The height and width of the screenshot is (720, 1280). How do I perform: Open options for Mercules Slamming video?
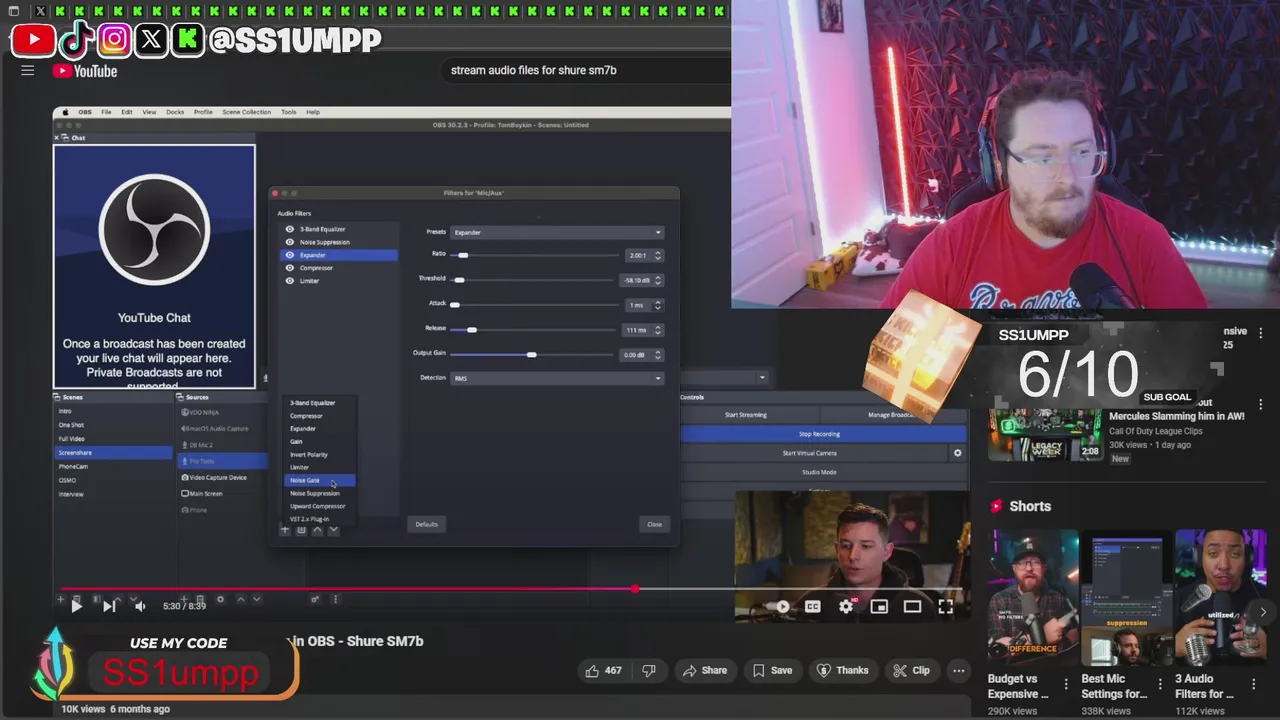tap(1261, 405)
